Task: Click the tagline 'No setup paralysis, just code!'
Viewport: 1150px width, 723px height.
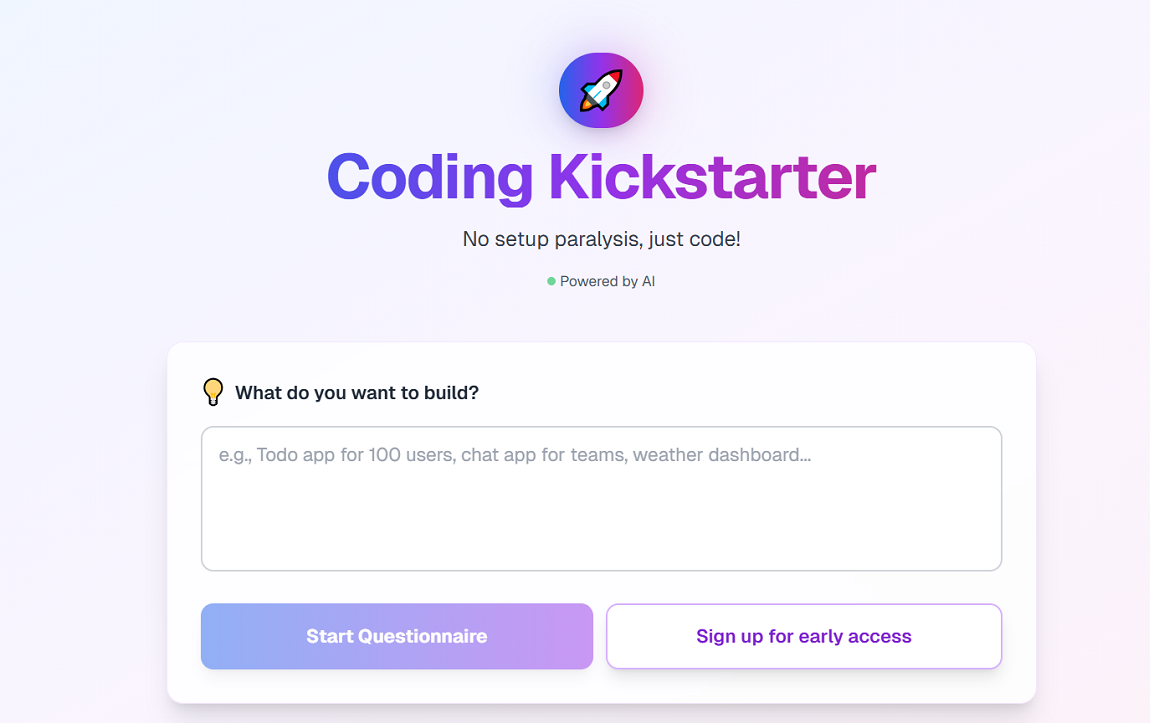Action: pyautogui.click(x=601, y=239)
